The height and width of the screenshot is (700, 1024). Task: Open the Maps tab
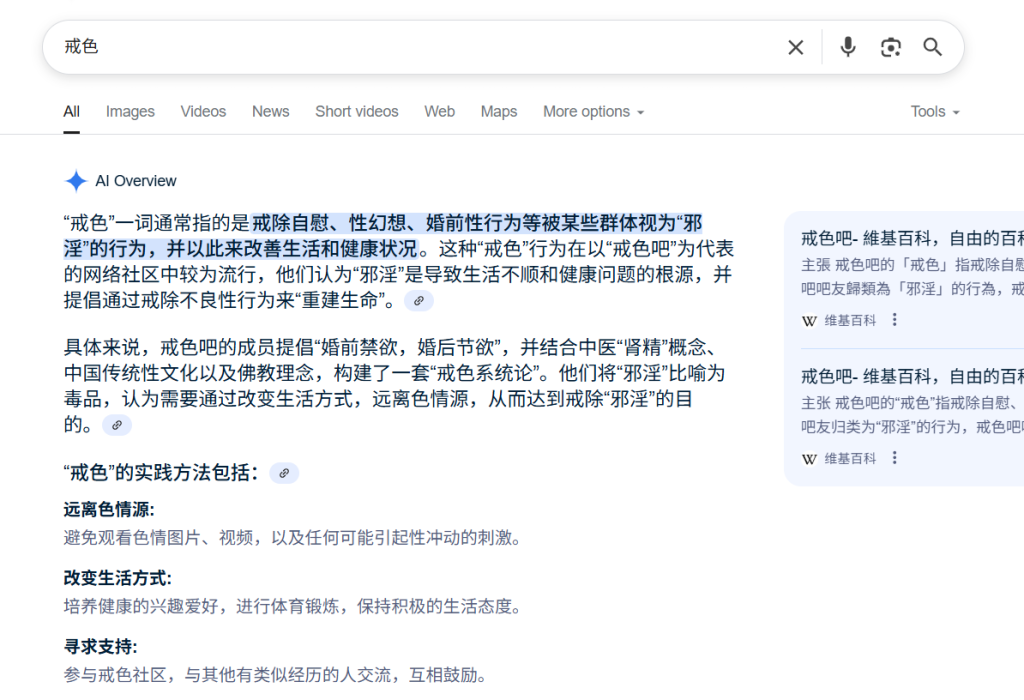(499, 112)
